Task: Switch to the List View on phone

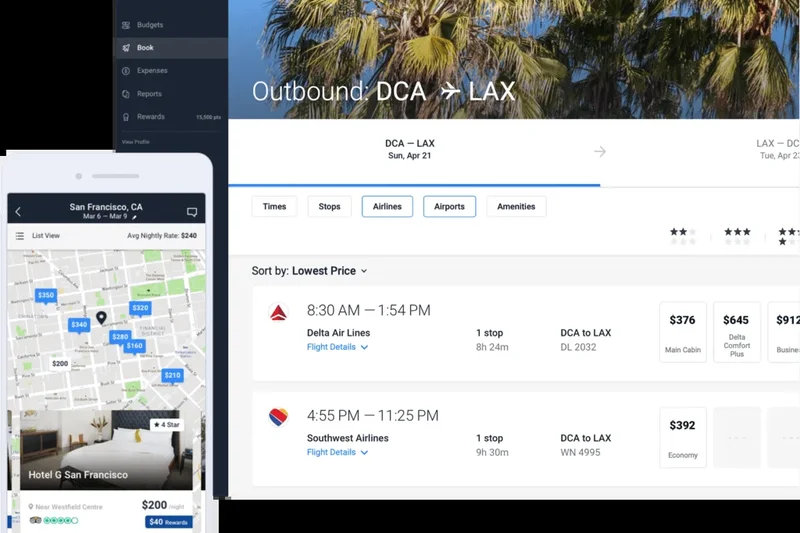Action: coord(38,236)
